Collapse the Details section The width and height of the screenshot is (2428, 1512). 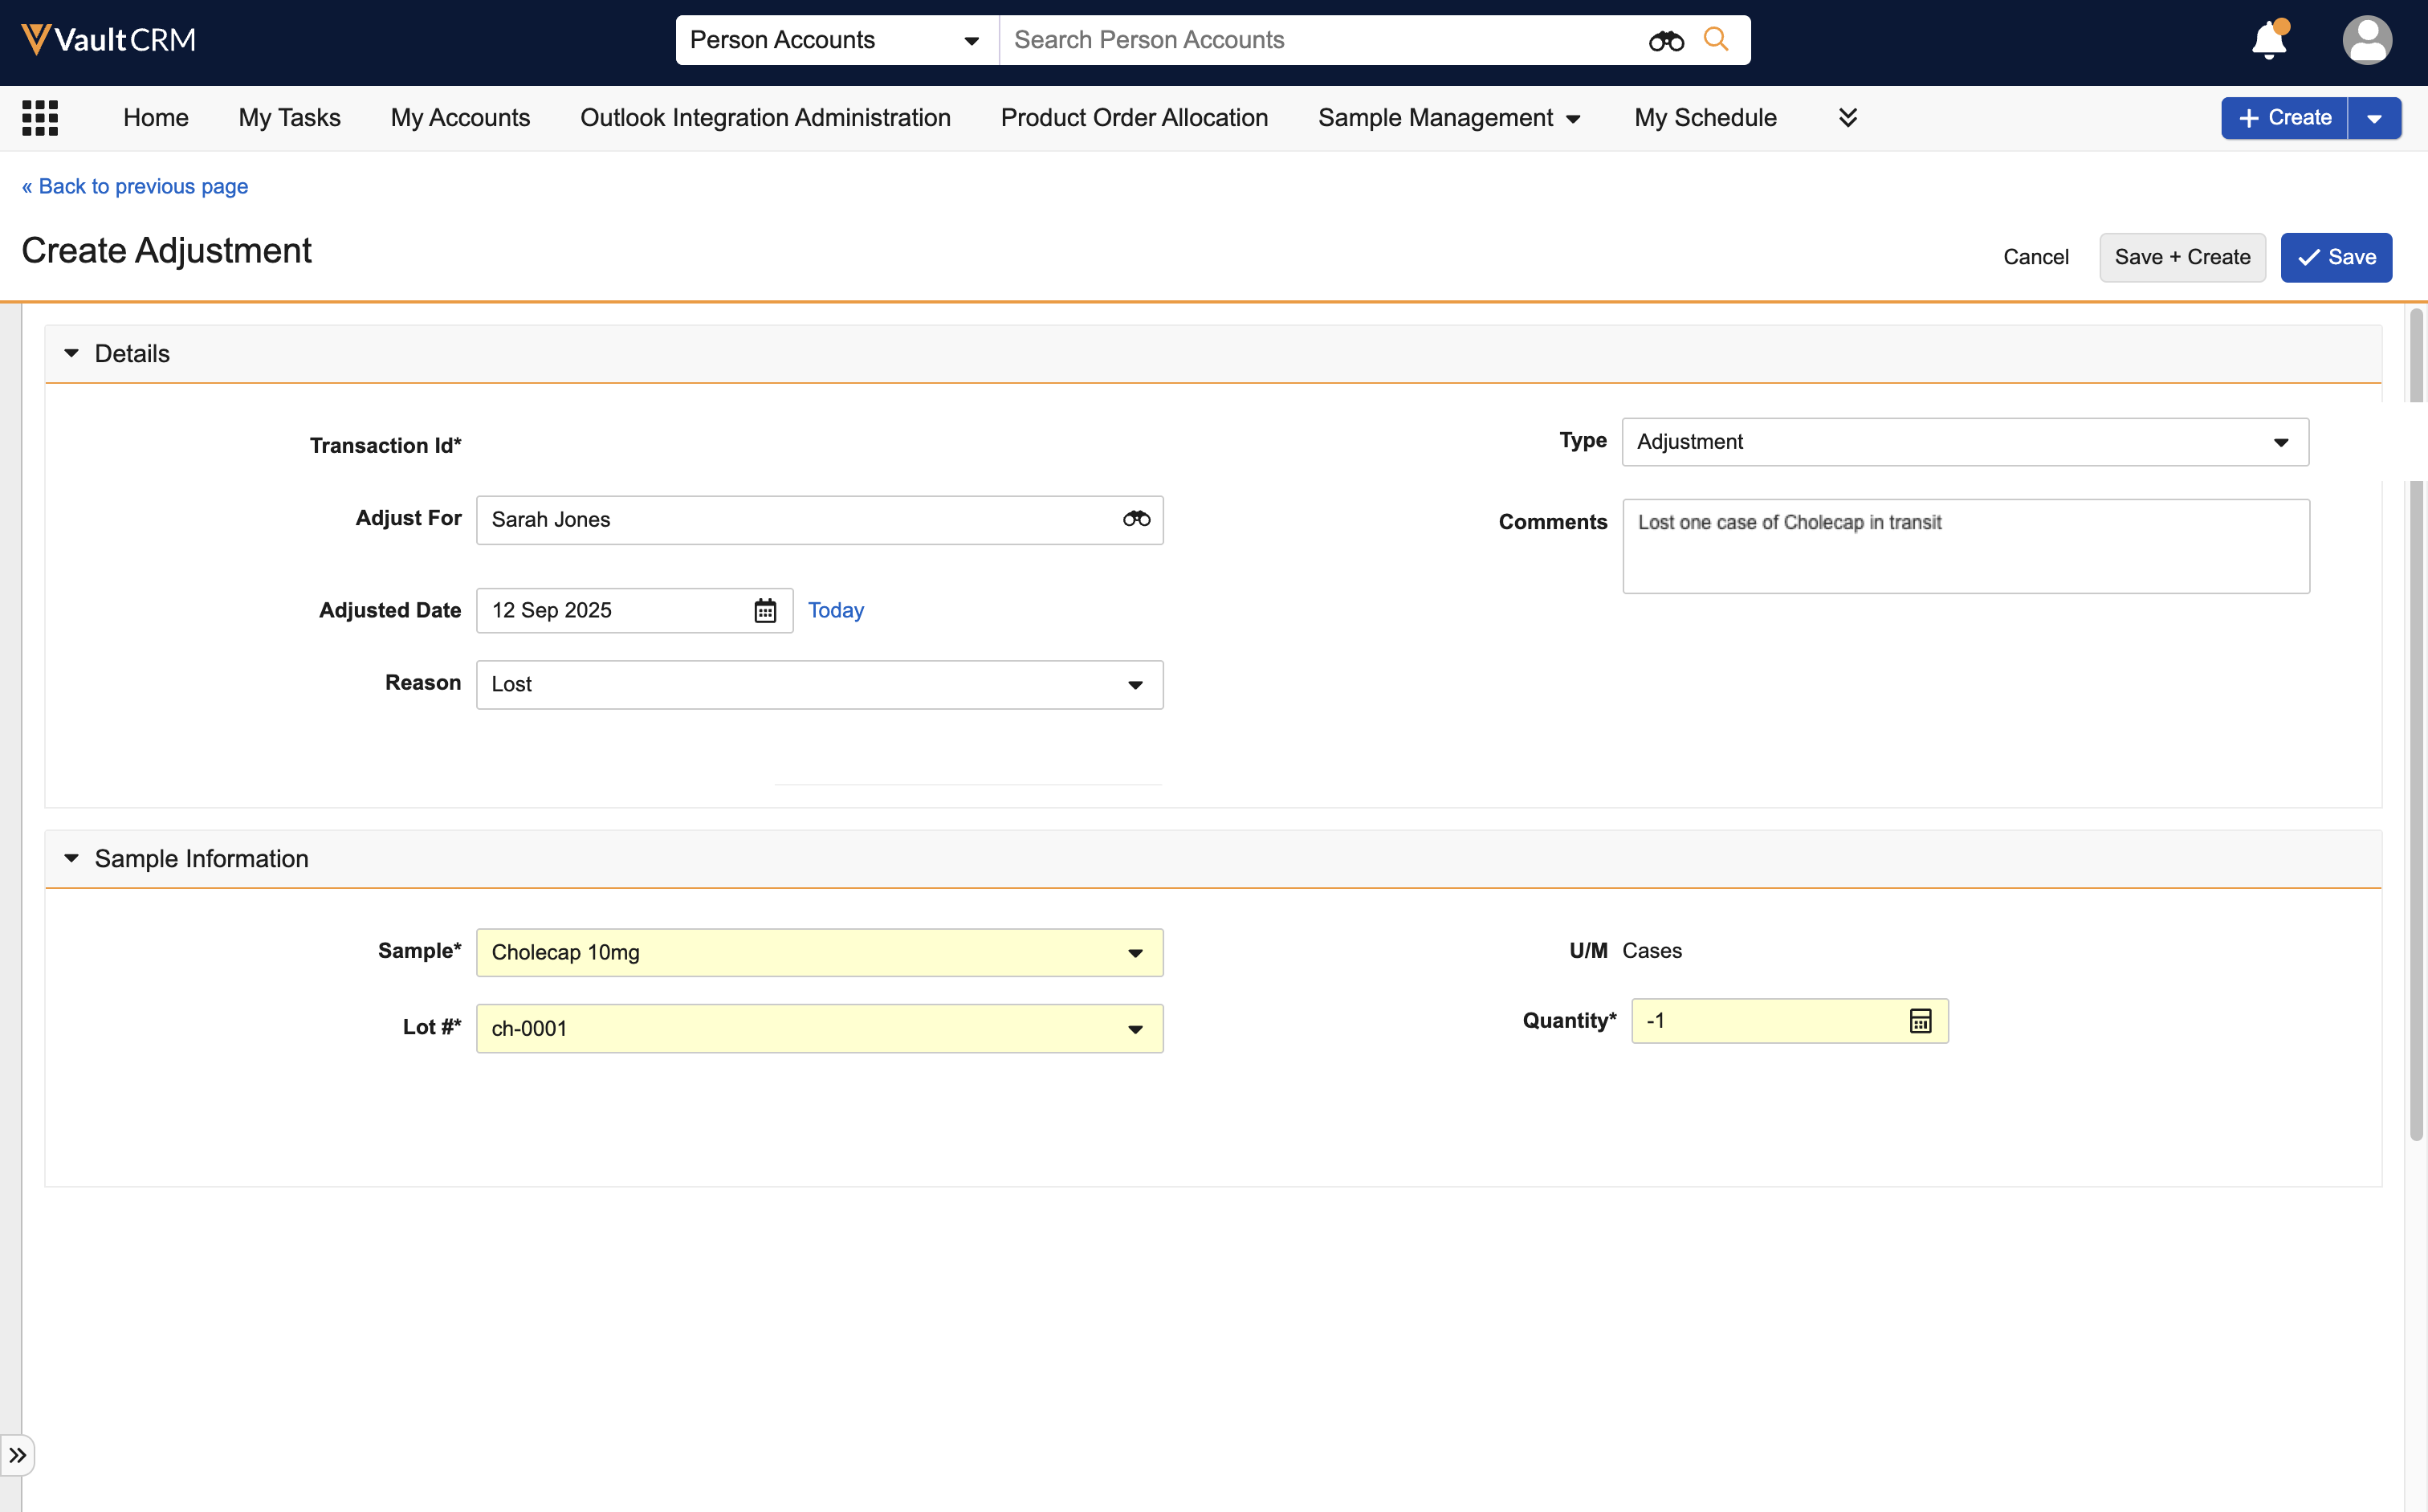tap(72, 354)
